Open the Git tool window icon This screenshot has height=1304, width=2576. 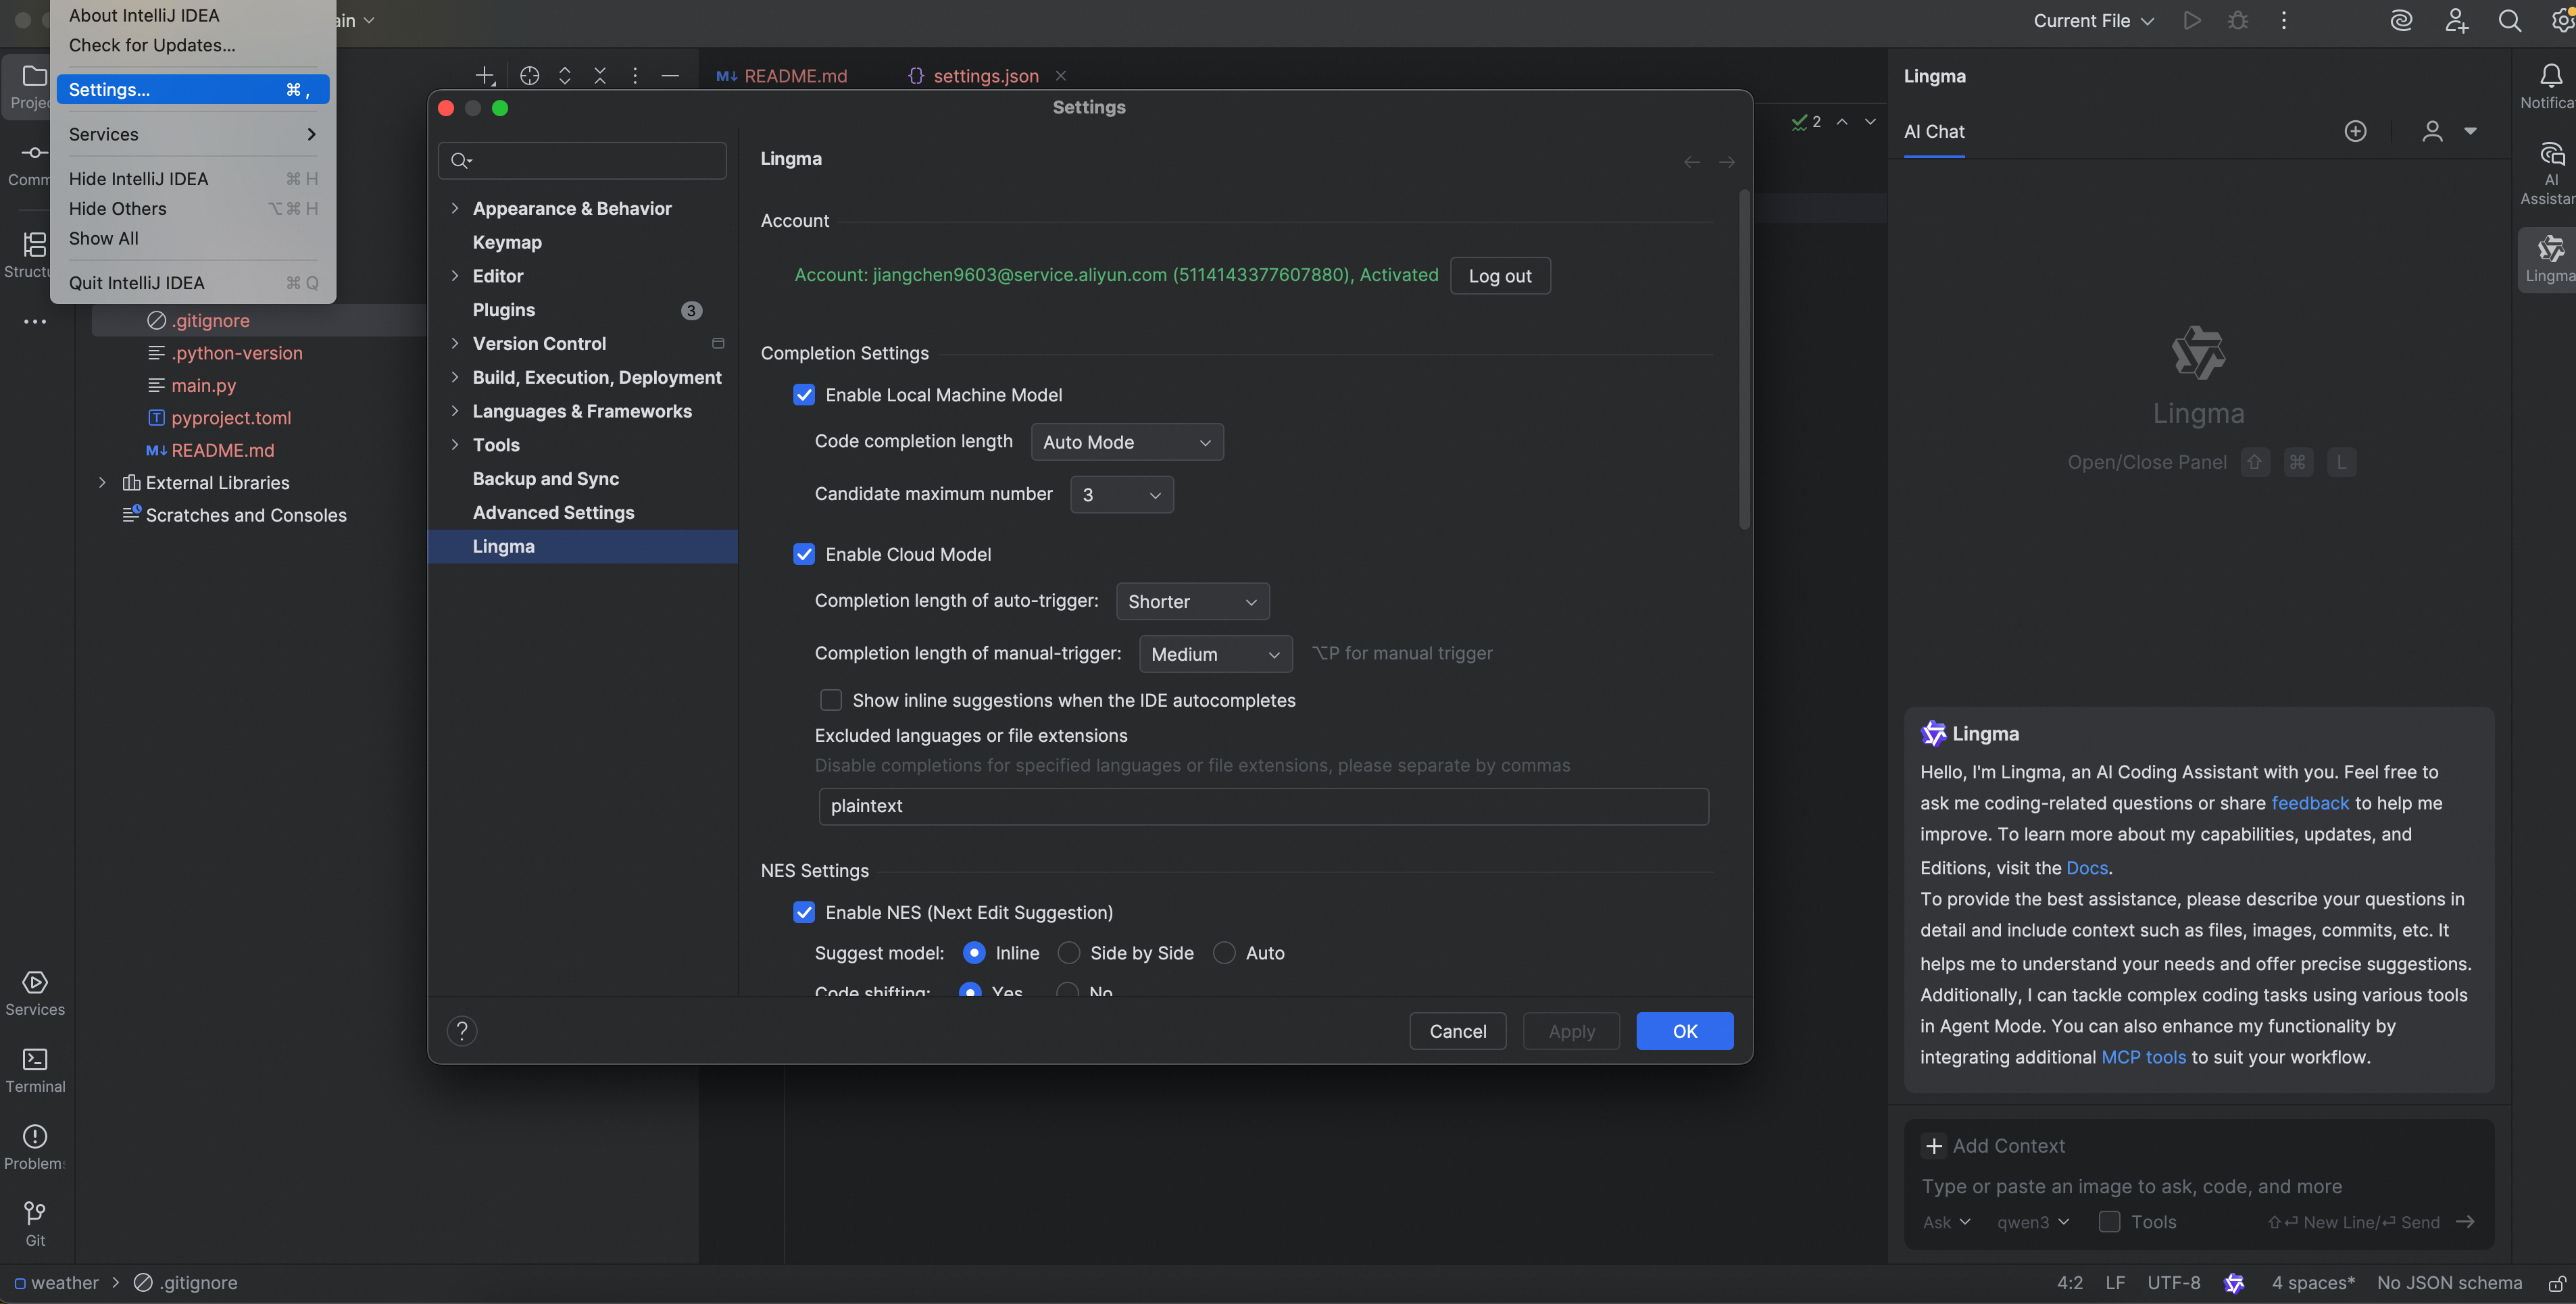[x=35, y=1224]
